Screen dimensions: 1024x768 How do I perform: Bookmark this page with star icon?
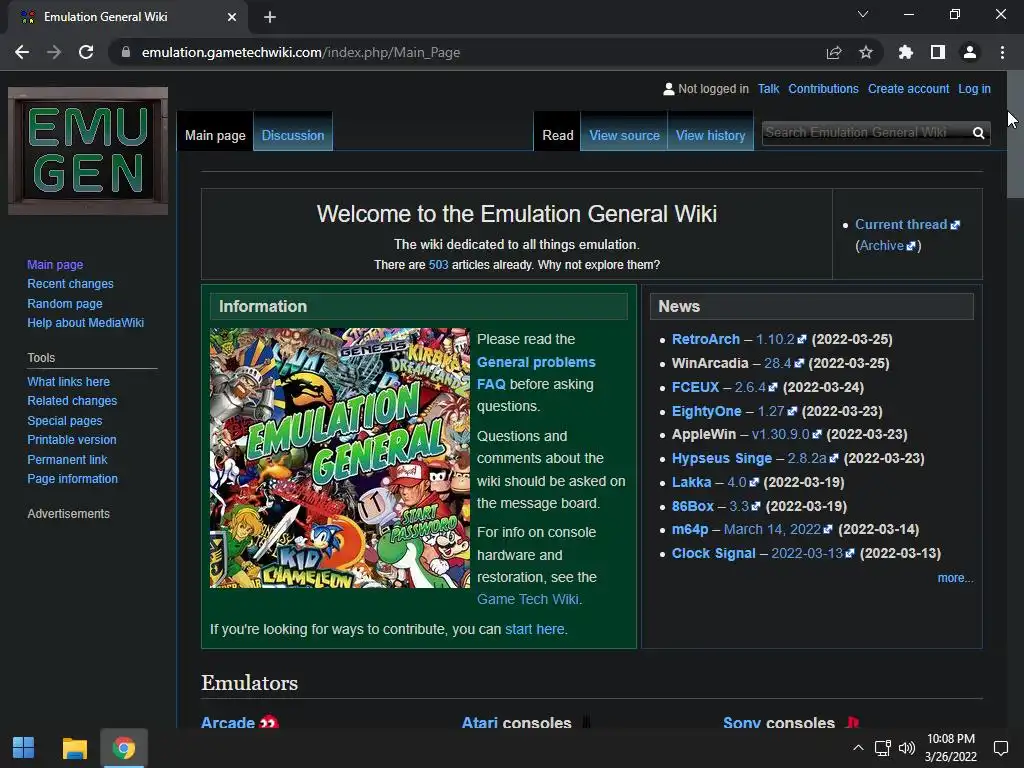(866, 52)
